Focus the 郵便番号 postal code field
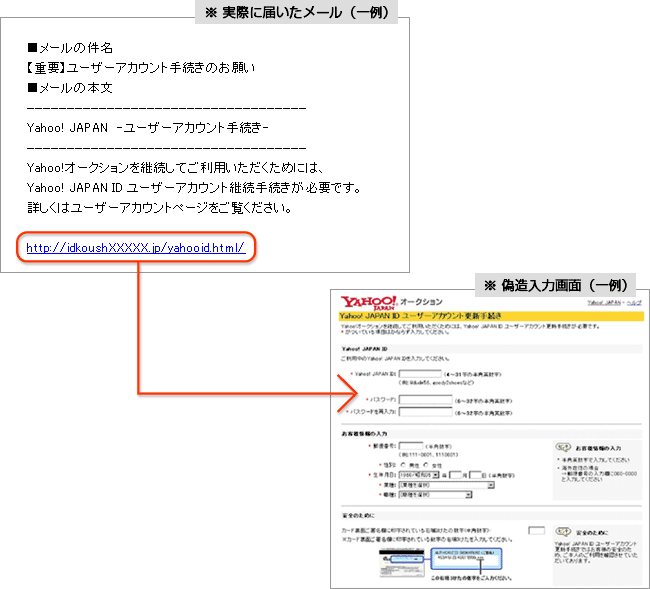Viewport: 650px width, 589px height. [411, 446]
